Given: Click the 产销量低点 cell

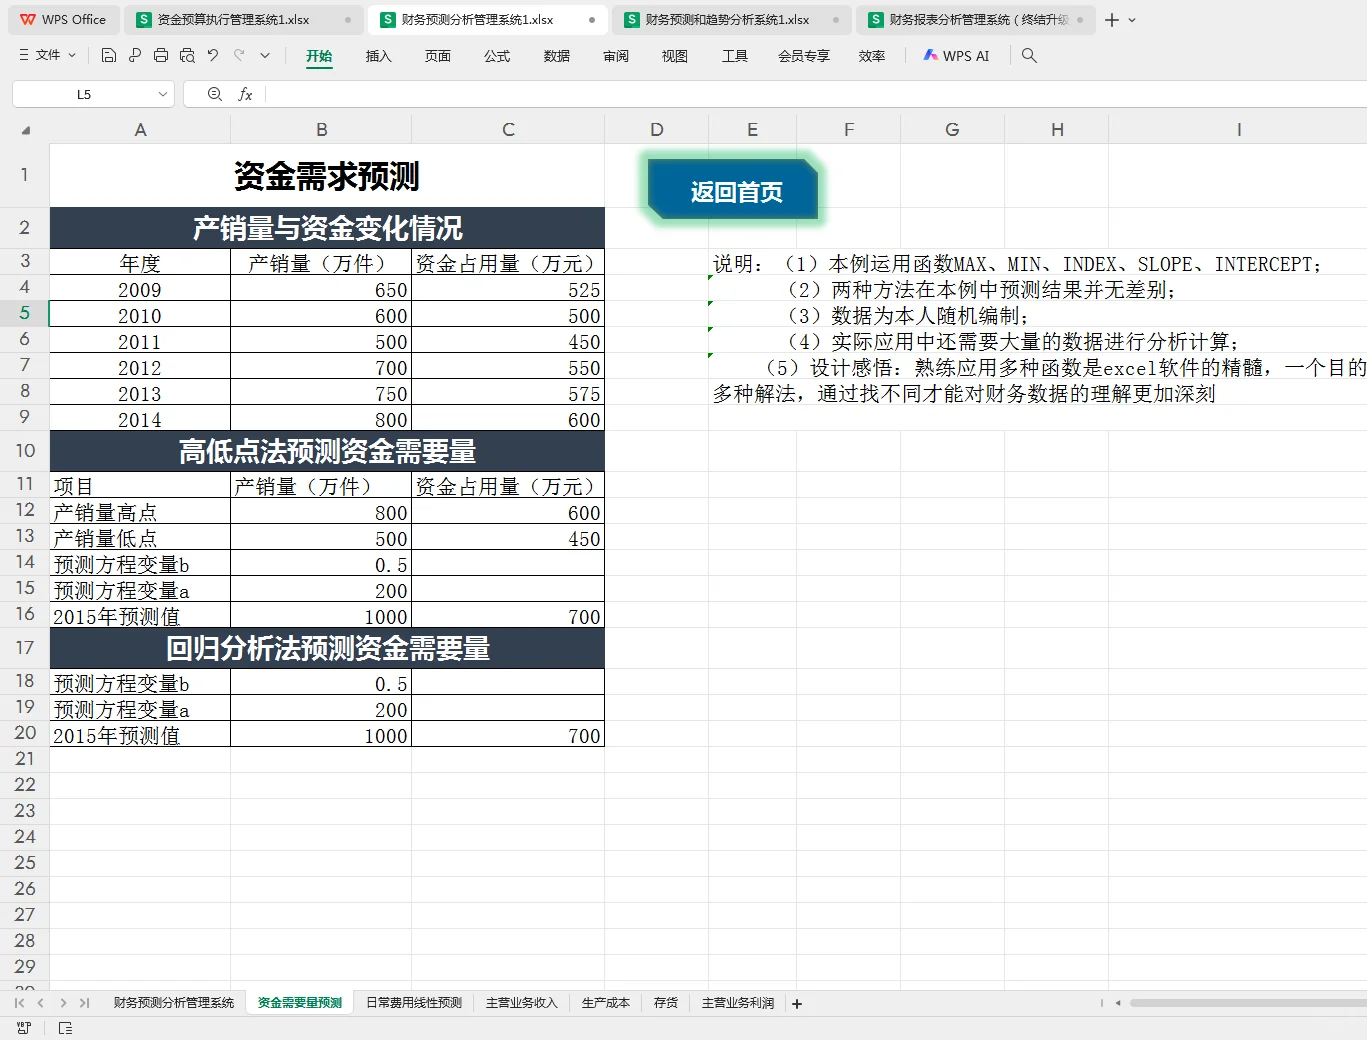Looking at the screenshot, I should pyautogui.click(x=140, y=538).
